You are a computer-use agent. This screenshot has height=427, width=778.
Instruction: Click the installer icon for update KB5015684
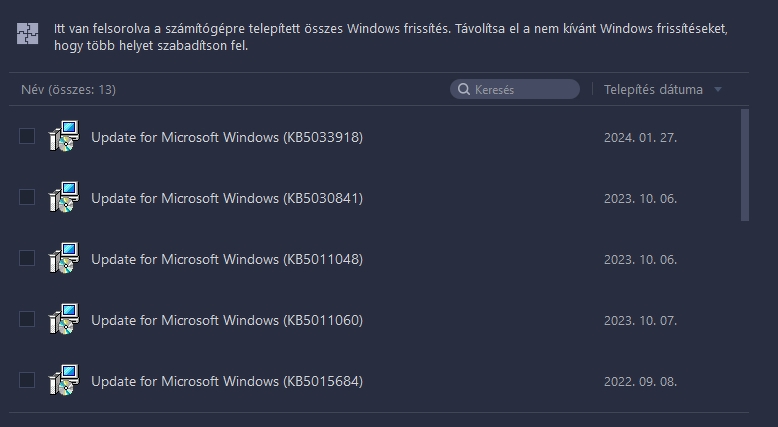(x=63, y=380)
